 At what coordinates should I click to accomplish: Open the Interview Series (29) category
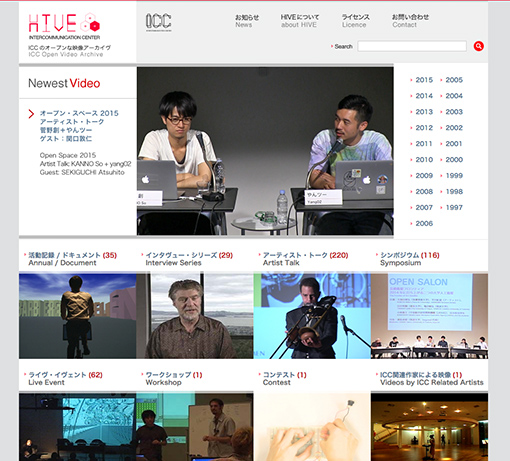pyautogui.click(x=189, y=259)
